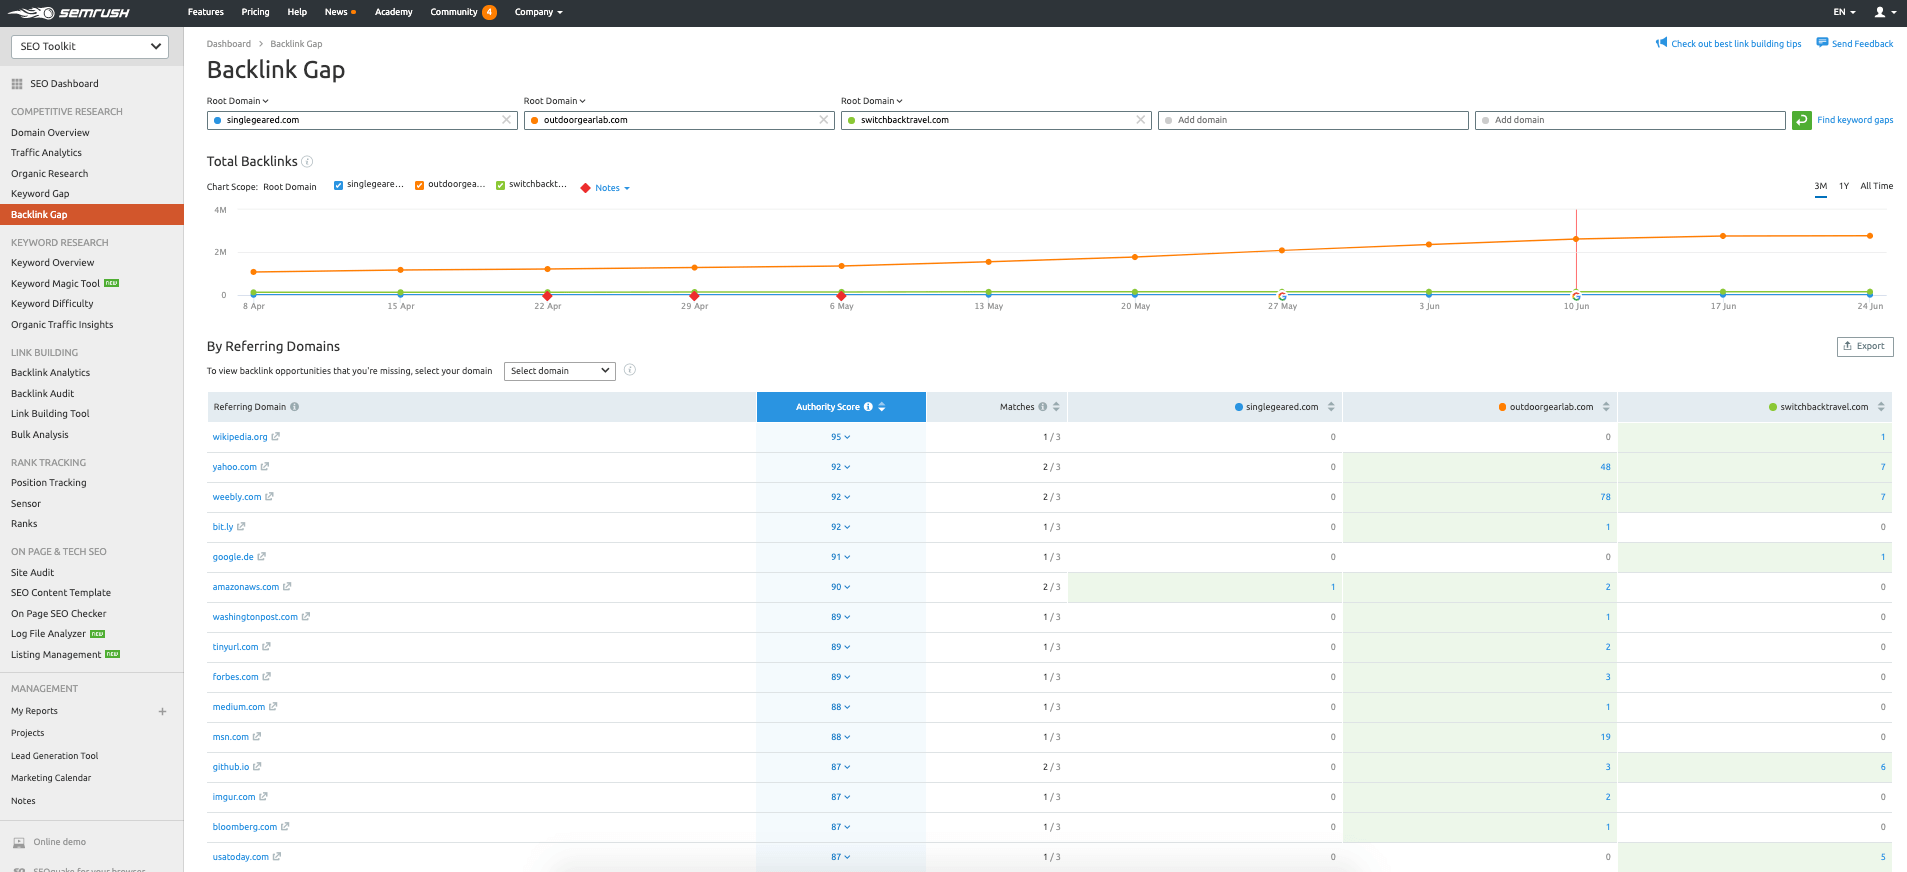Open the Root Domain dropdown above switchbacktravel.com

(x=872, y=101)
